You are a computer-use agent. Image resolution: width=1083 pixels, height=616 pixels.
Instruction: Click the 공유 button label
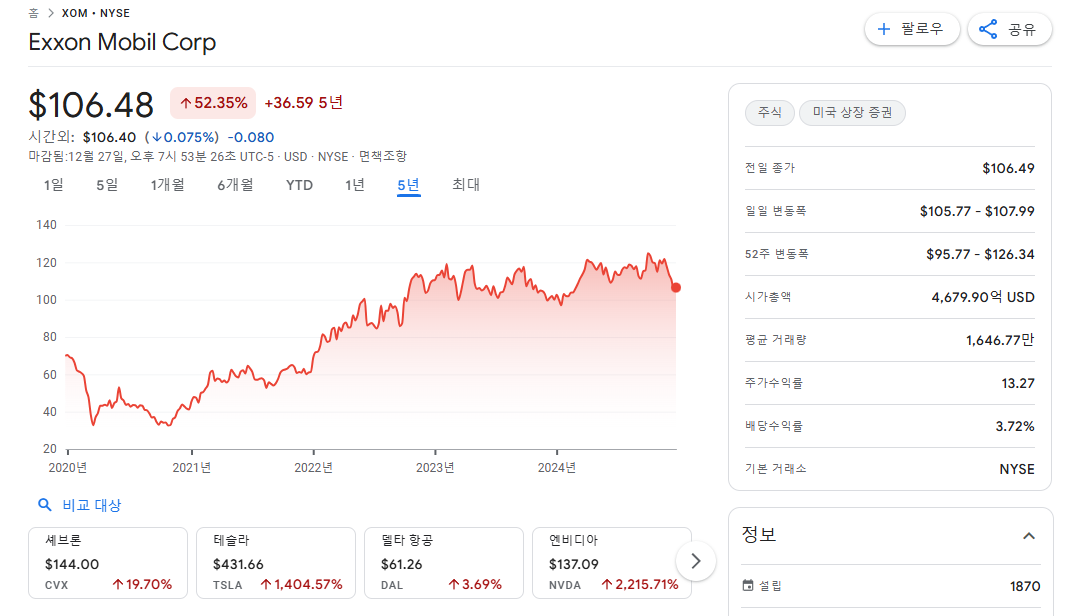[x=1022, y=29]
